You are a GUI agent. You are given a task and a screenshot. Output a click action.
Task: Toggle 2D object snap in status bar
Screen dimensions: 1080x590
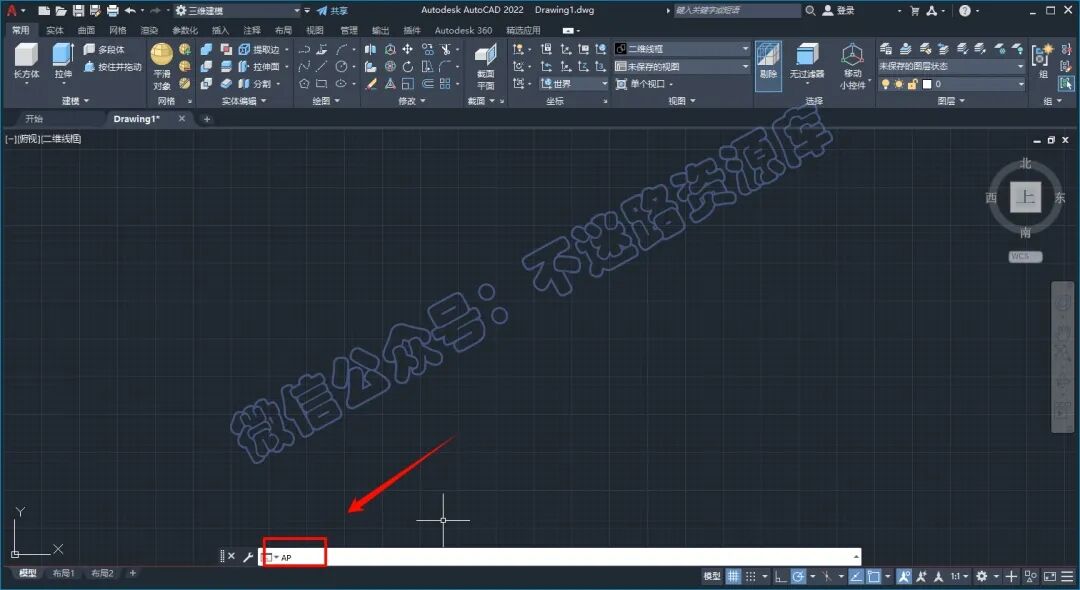click(874, 576)
